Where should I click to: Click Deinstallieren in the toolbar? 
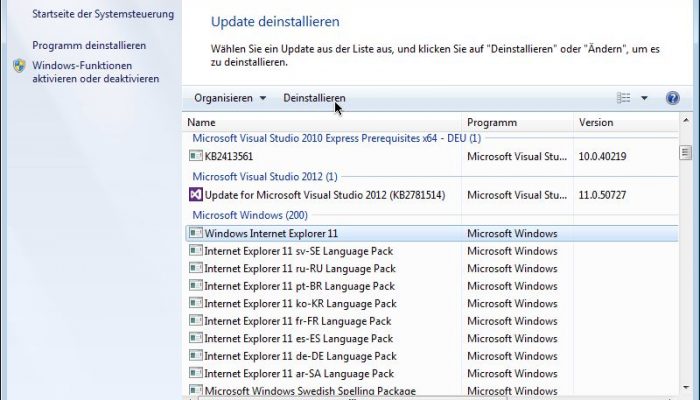[314, 98]
